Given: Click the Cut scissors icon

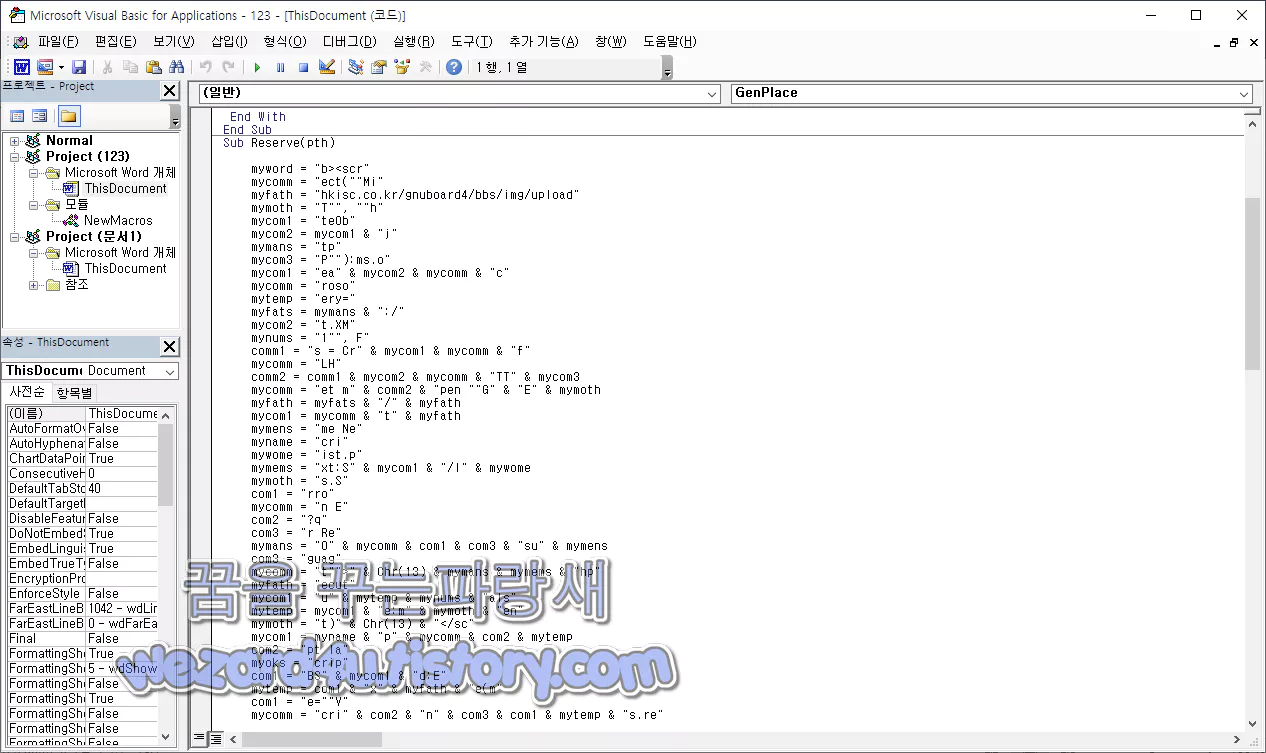Looking at the screenshot, I should tap(107, 67).
